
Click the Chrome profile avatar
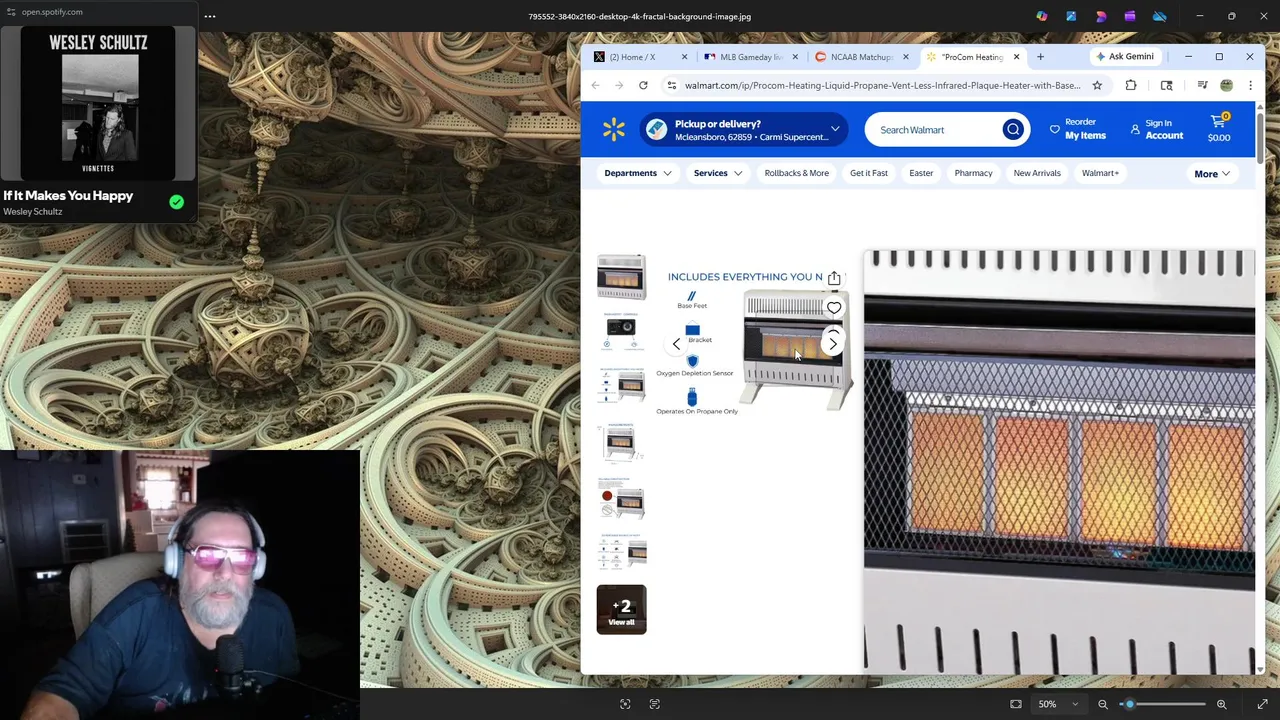pyautogui.click(x=1226, y=85)
